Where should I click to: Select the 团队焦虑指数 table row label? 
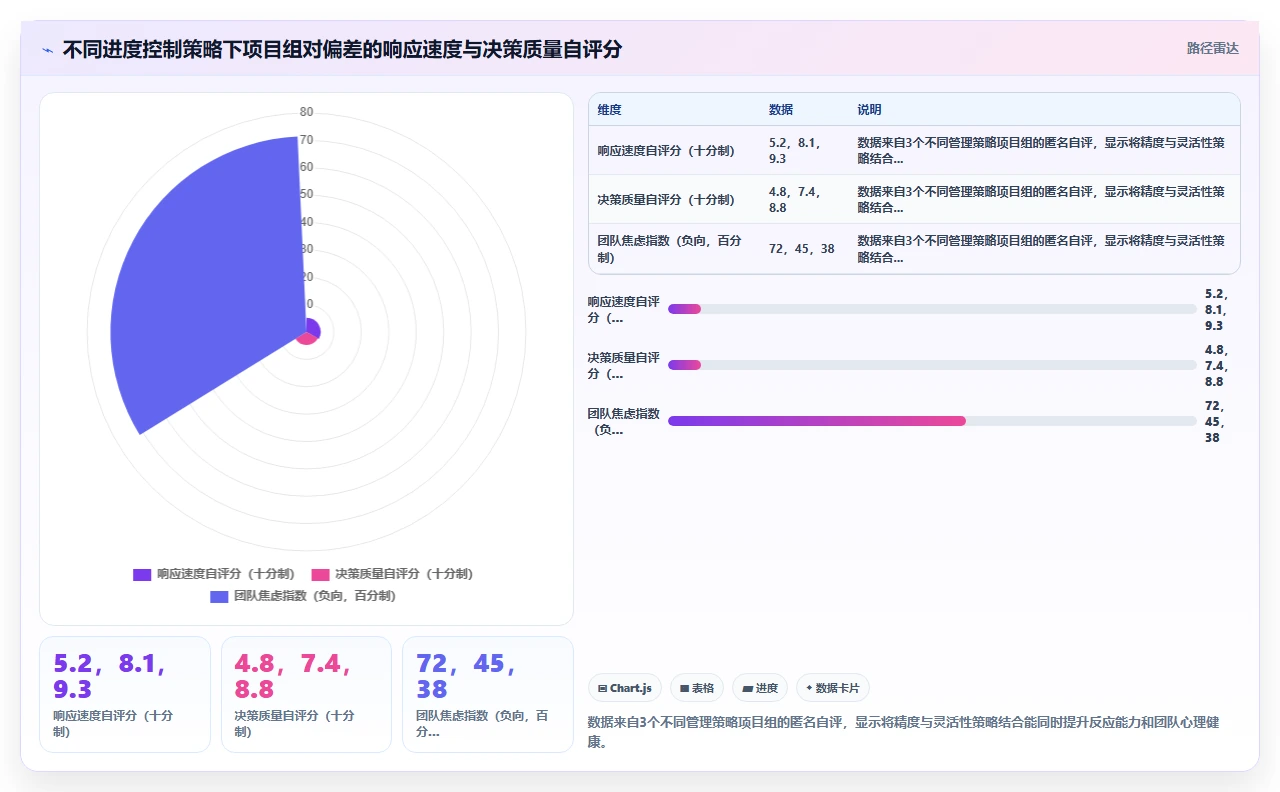tap(670, 249)
